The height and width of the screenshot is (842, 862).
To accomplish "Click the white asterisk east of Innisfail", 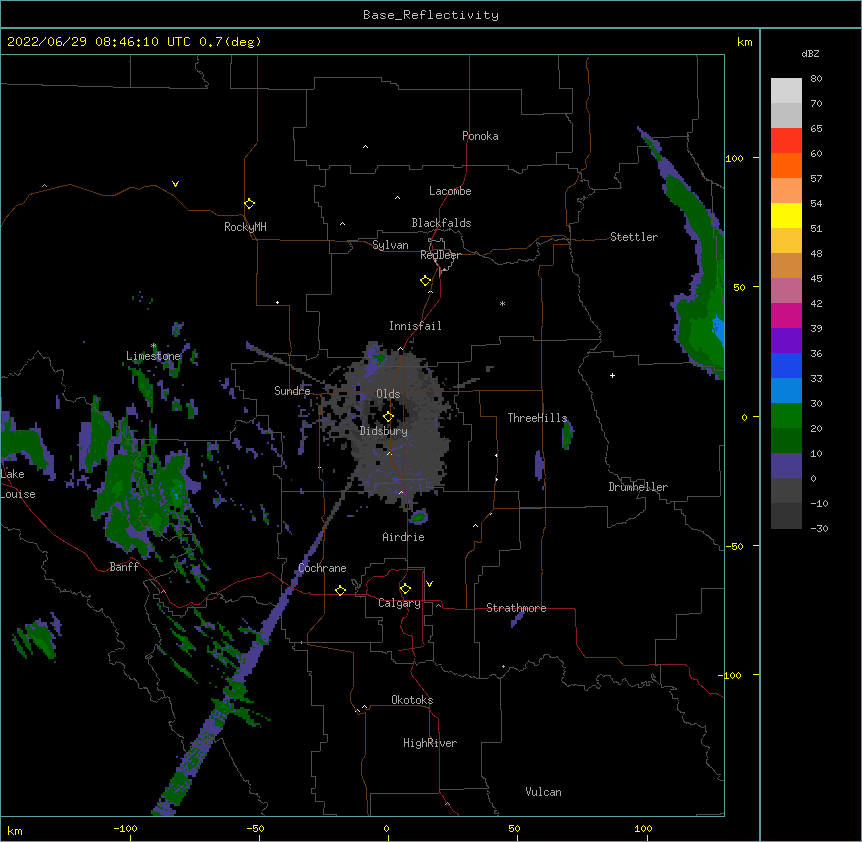I will click(502, 303).
